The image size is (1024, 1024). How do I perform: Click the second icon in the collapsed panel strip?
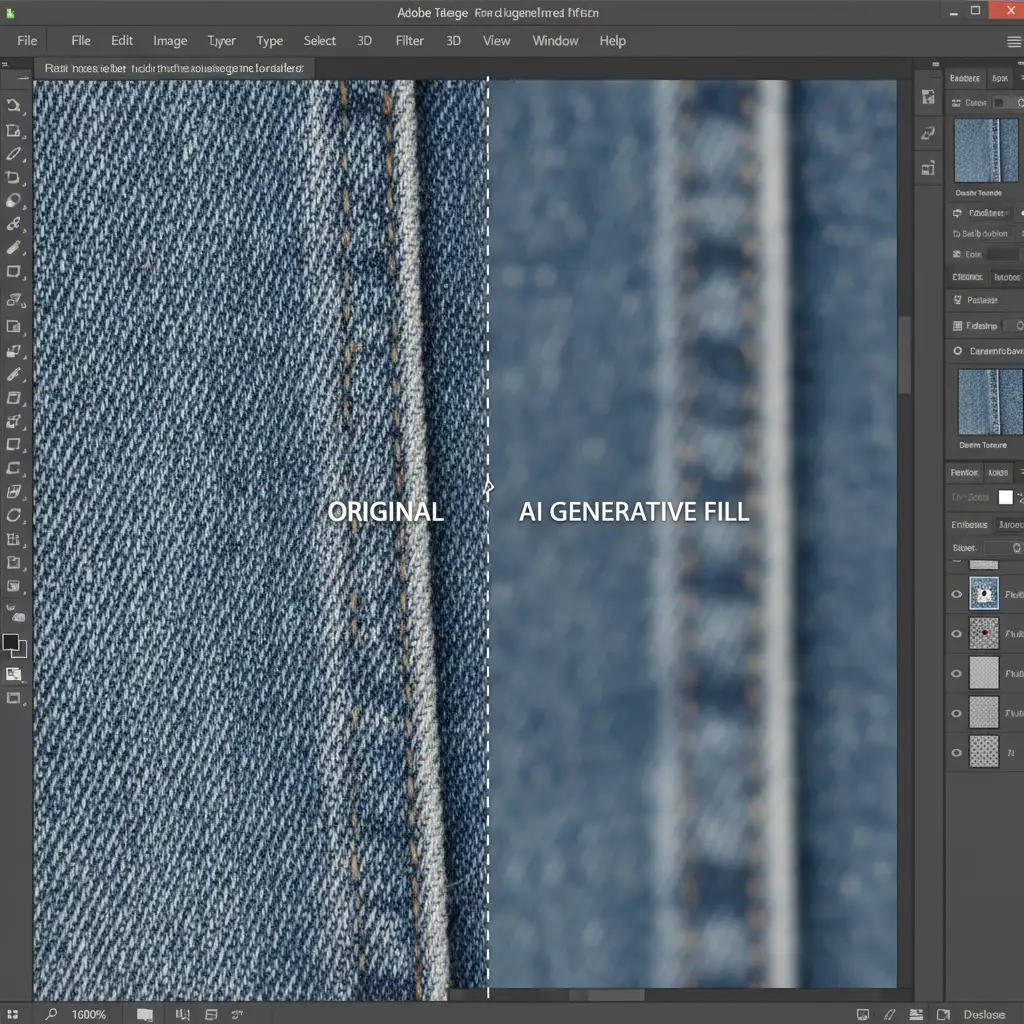(x=929, y=133)
